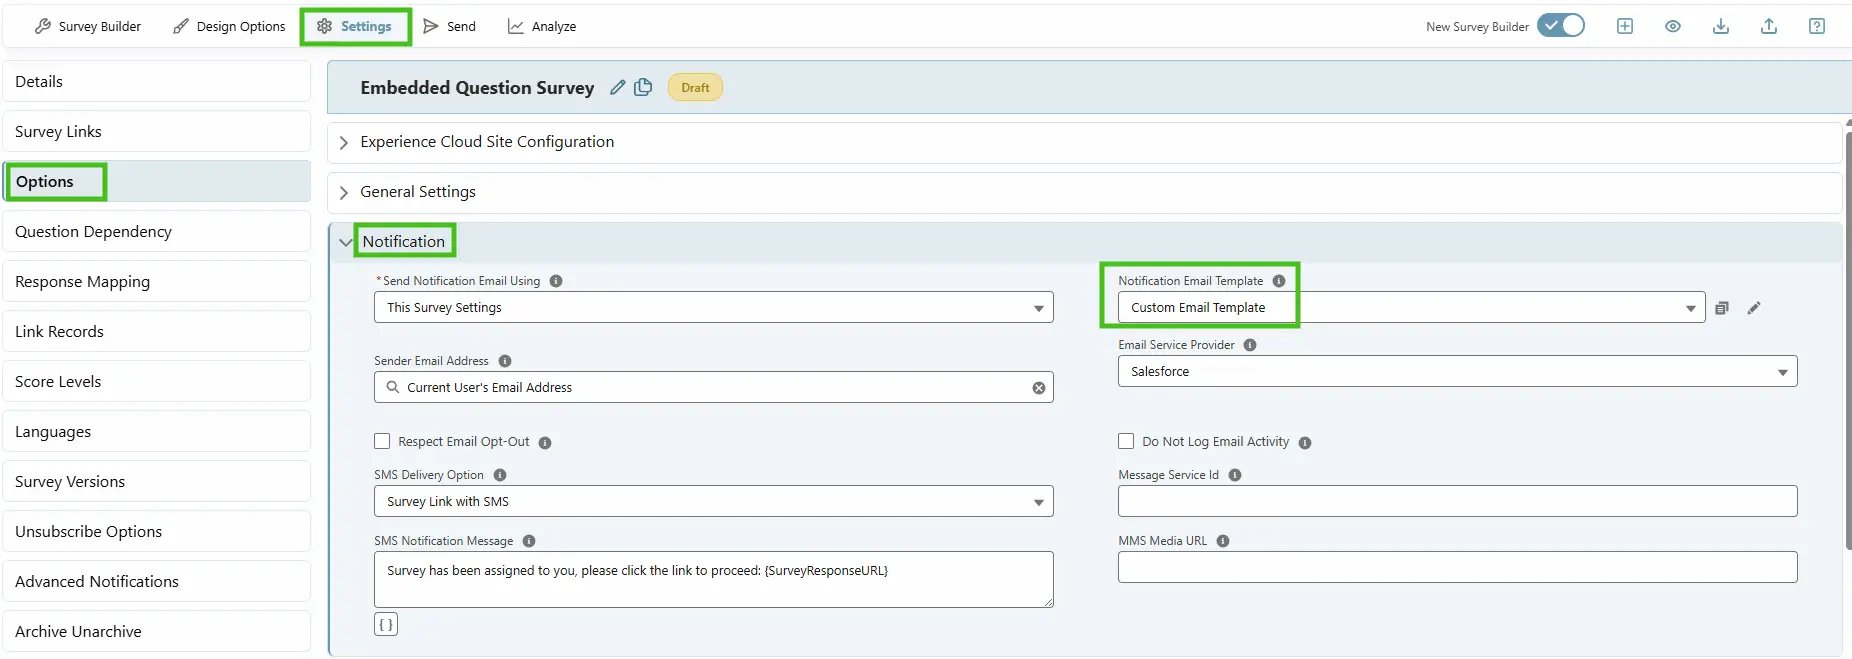The height and width of the screenshot is (659, 1852).
Task: Check the Do Not Log Email Activity box
Action: (1126, 441)
